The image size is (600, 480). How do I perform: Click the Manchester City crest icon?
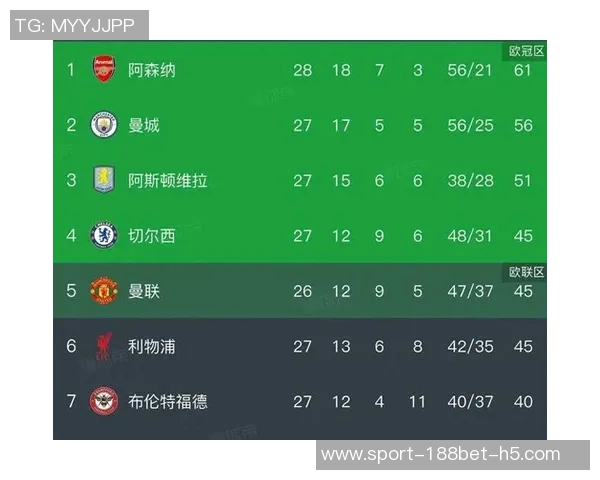tap(104, 125)
